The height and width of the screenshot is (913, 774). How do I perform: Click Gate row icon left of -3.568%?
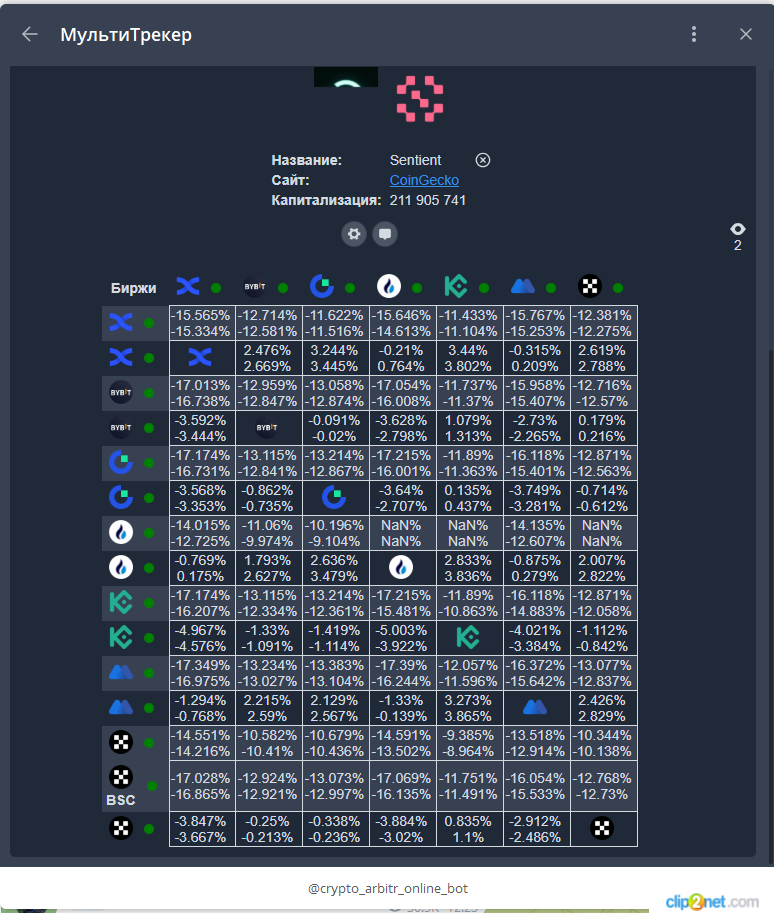[x=121, y=497]
